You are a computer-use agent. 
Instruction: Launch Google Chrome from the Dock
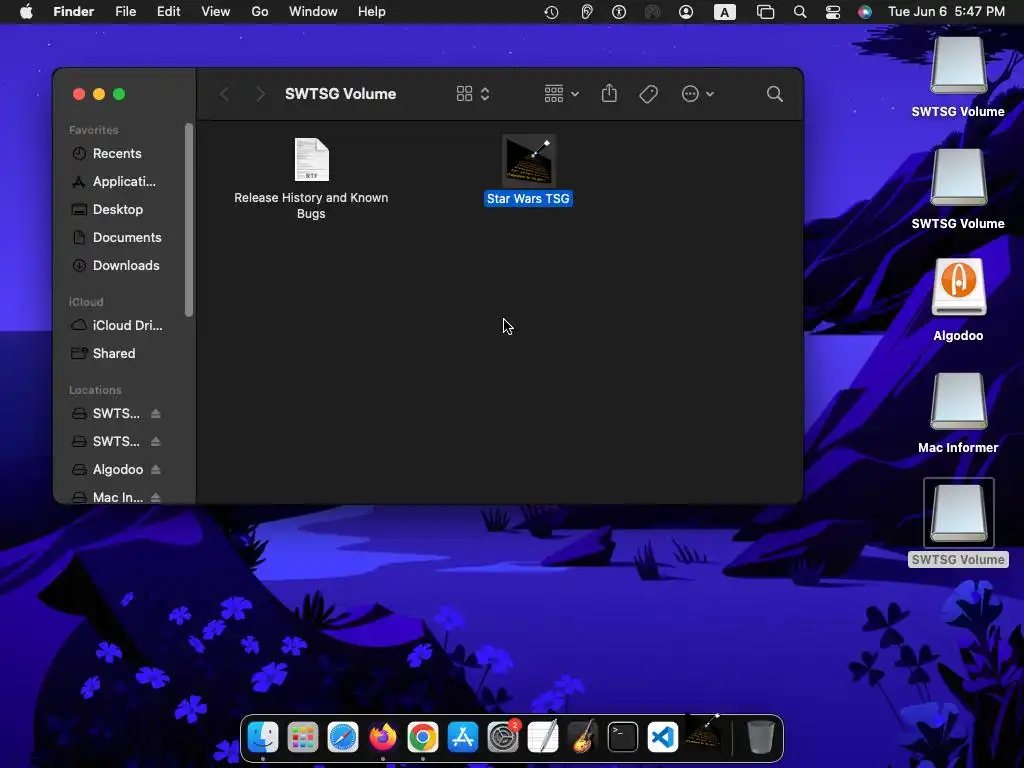(x=423, y=737)
